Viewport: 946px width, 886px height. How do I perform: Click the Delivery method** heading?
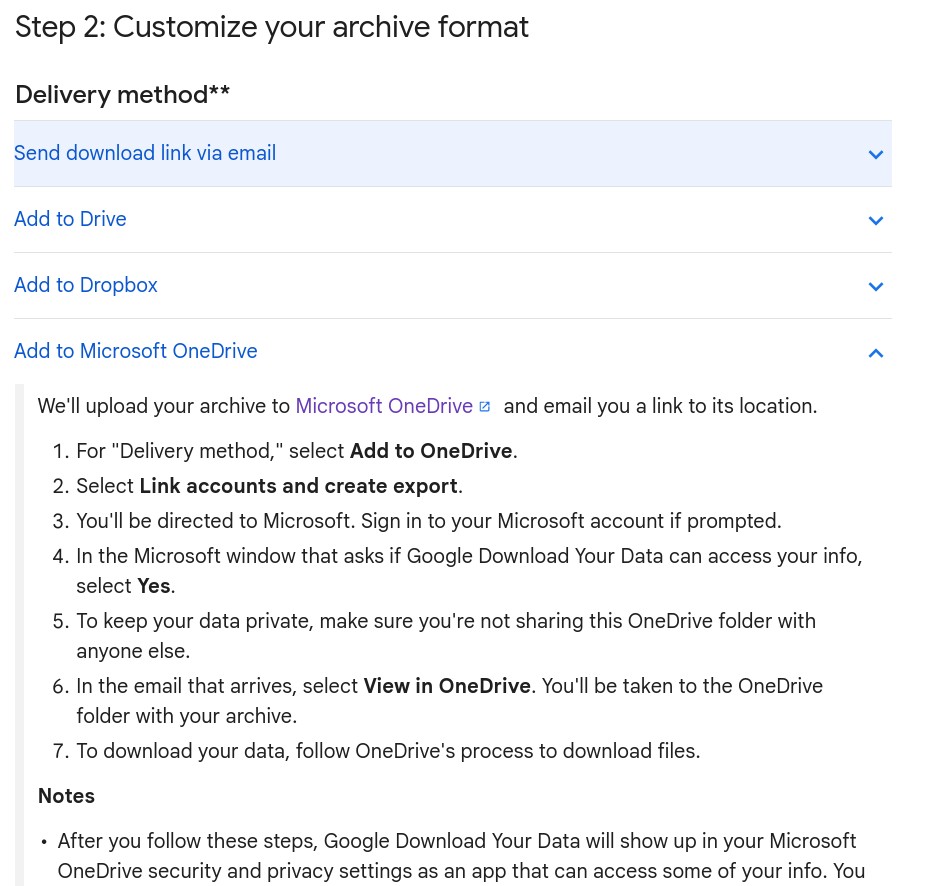[122, 95]
